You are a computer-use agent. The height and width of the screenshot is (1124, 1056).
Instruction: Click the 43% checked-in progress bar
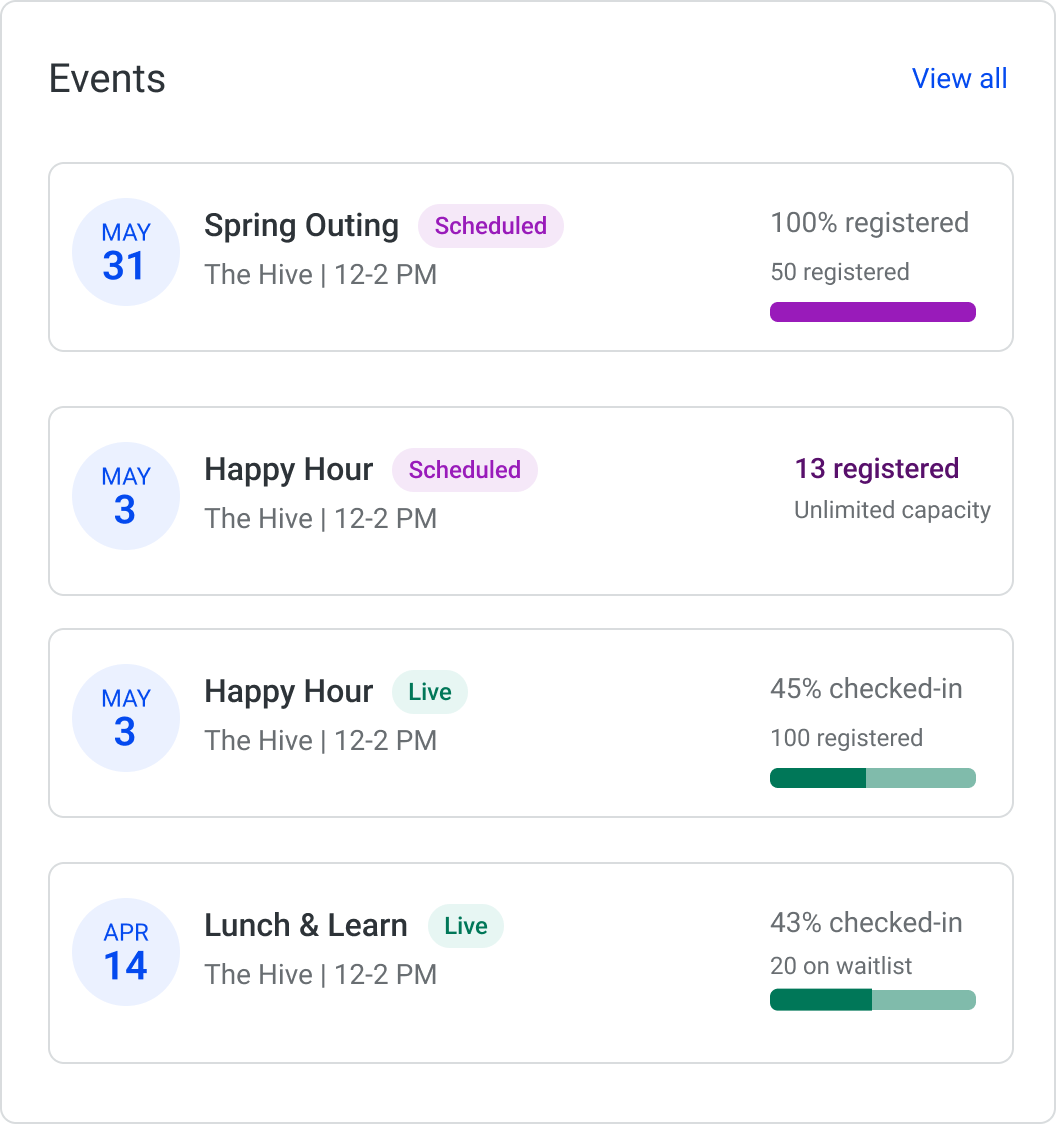tap(872, 1000)
